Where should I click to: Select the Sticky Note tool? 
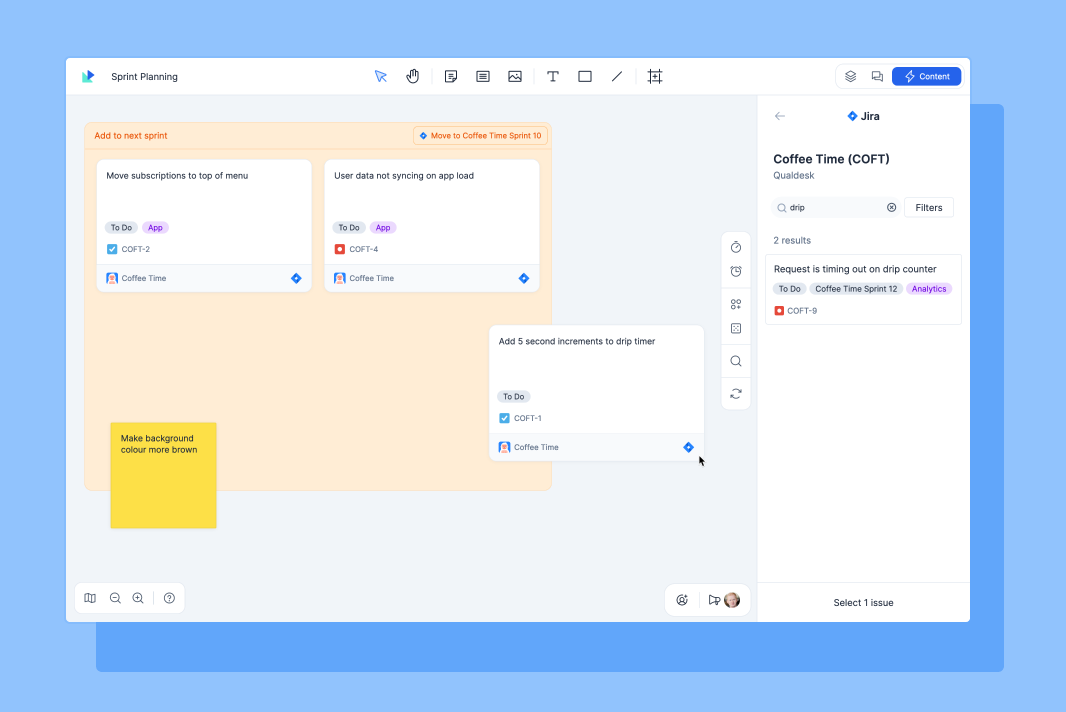click(x=451, y=76)
